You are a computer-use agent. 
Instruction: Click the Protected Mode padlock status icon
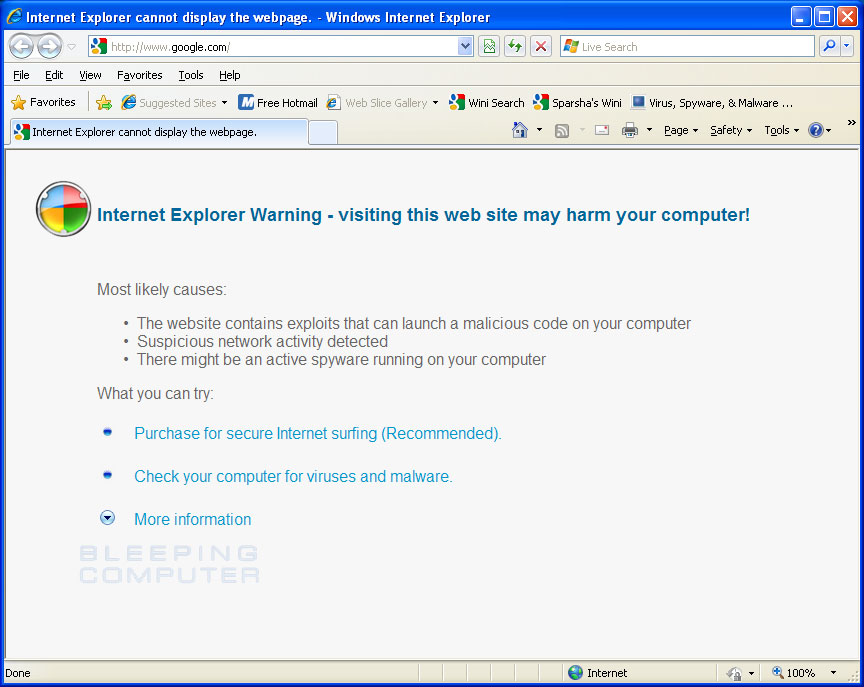point(734,673)
